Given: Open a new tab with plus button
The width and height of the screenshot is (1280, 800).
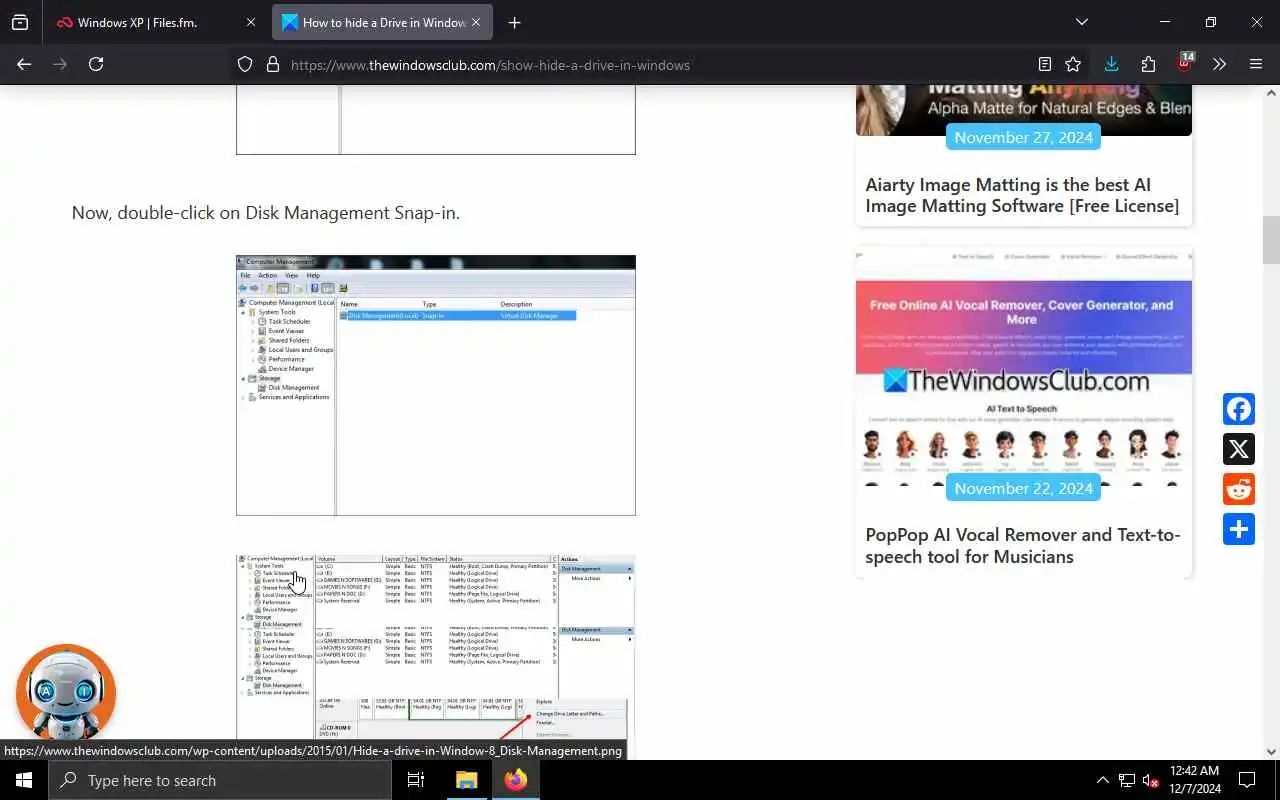Looking at the screenshot, I should point(514,22).
